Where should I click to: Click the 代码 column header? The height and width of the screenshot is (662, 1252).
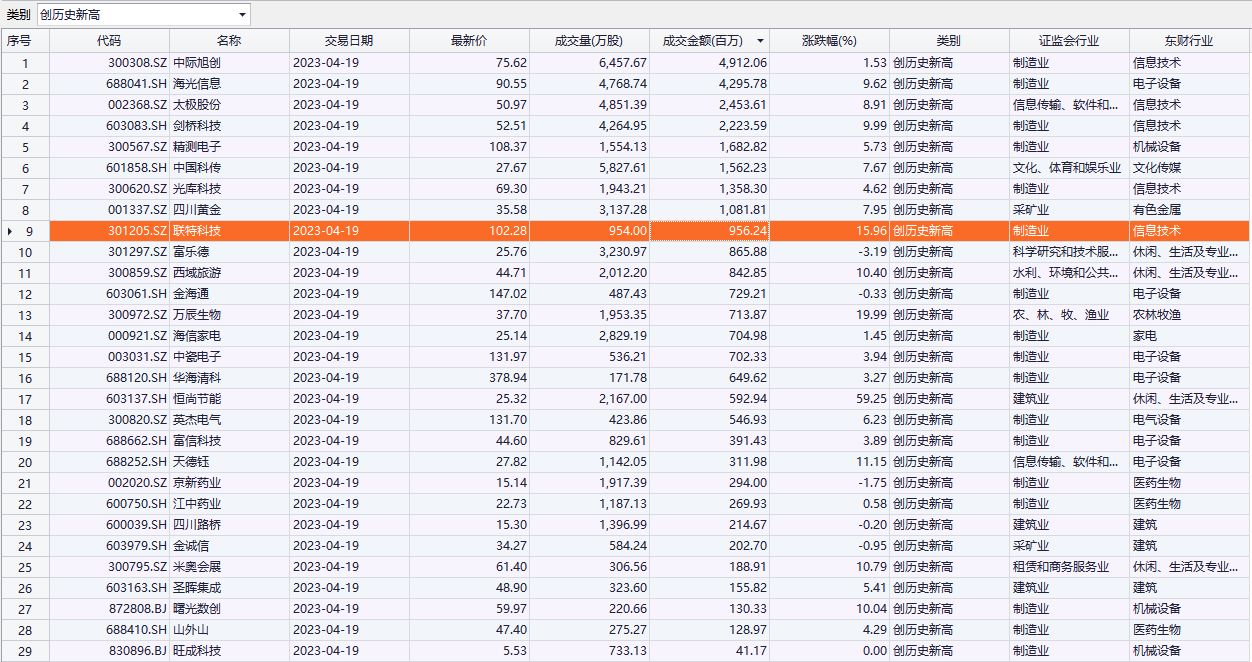109,41
